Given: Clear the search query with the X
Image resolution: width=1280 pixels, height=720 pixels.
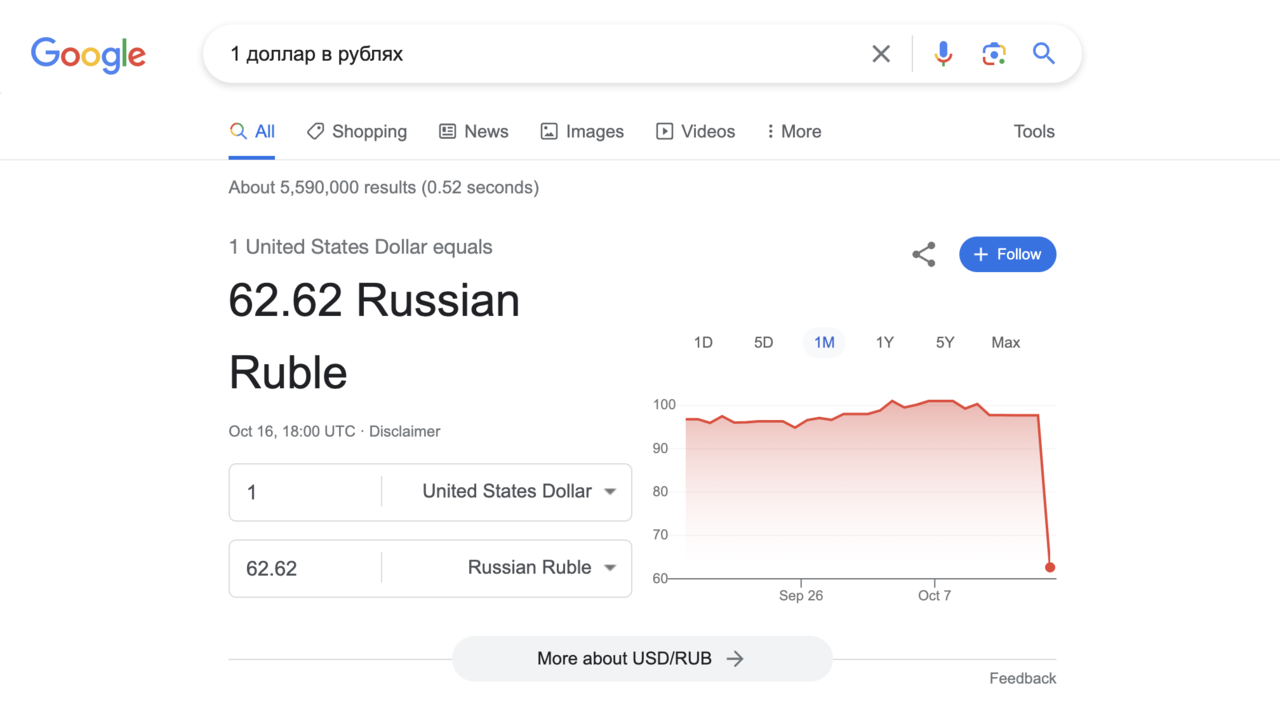Looking at the screenshot, I should pyautogui.click(x=881, y=53).
